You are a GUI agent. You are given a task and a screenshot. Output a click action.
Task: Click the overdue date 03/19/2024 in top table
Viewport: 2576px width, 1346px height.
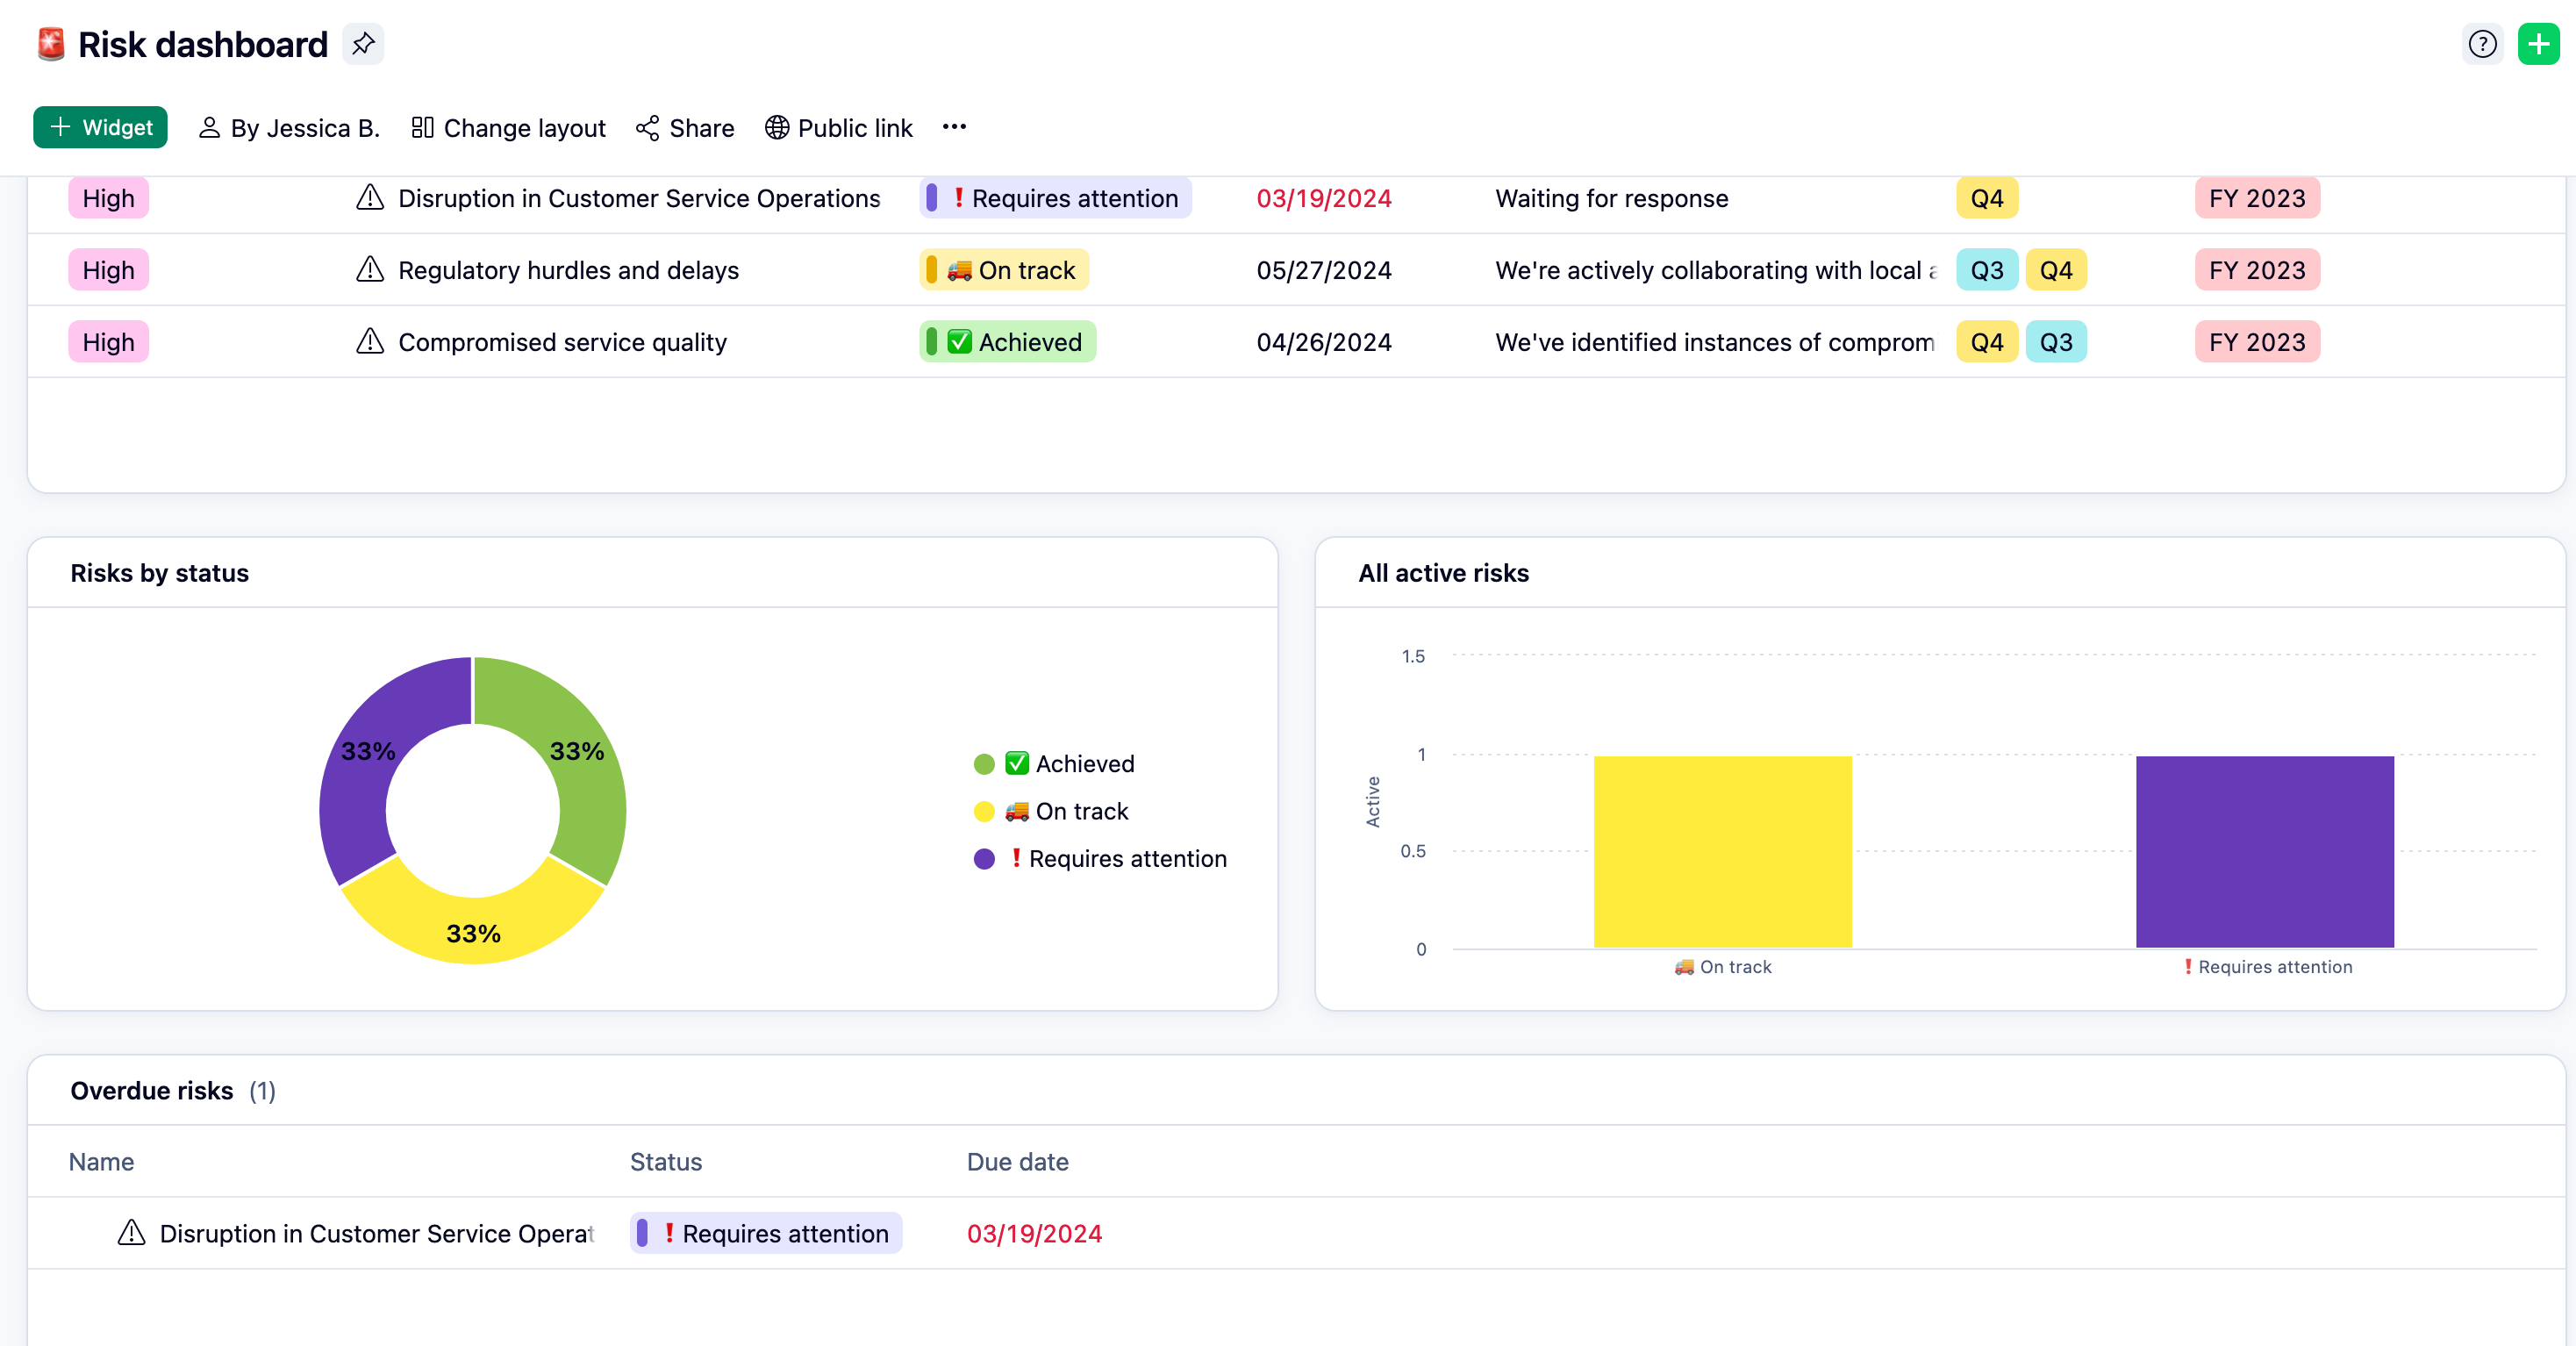point(1323,198)
